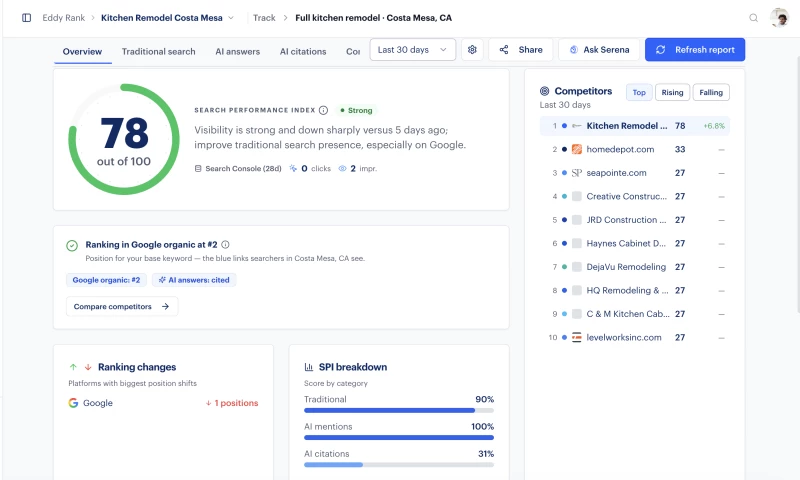Go to Eddy Rank breadcrumb

pos(64,18)
